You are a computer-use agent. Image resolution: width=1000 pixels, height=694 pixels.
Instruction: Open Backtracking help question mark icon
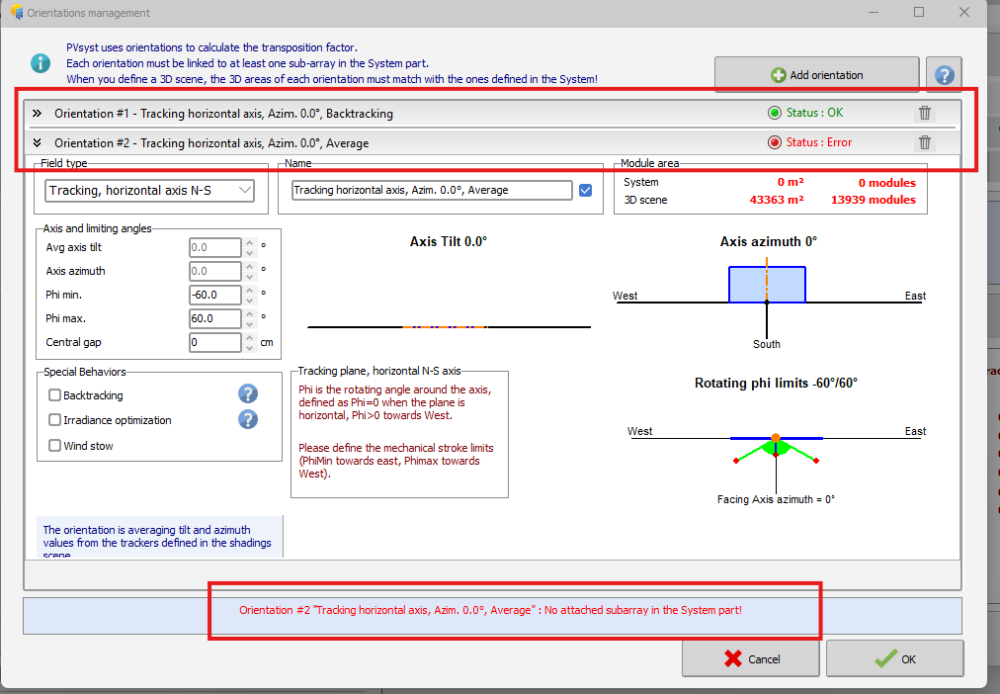point(248,394)
